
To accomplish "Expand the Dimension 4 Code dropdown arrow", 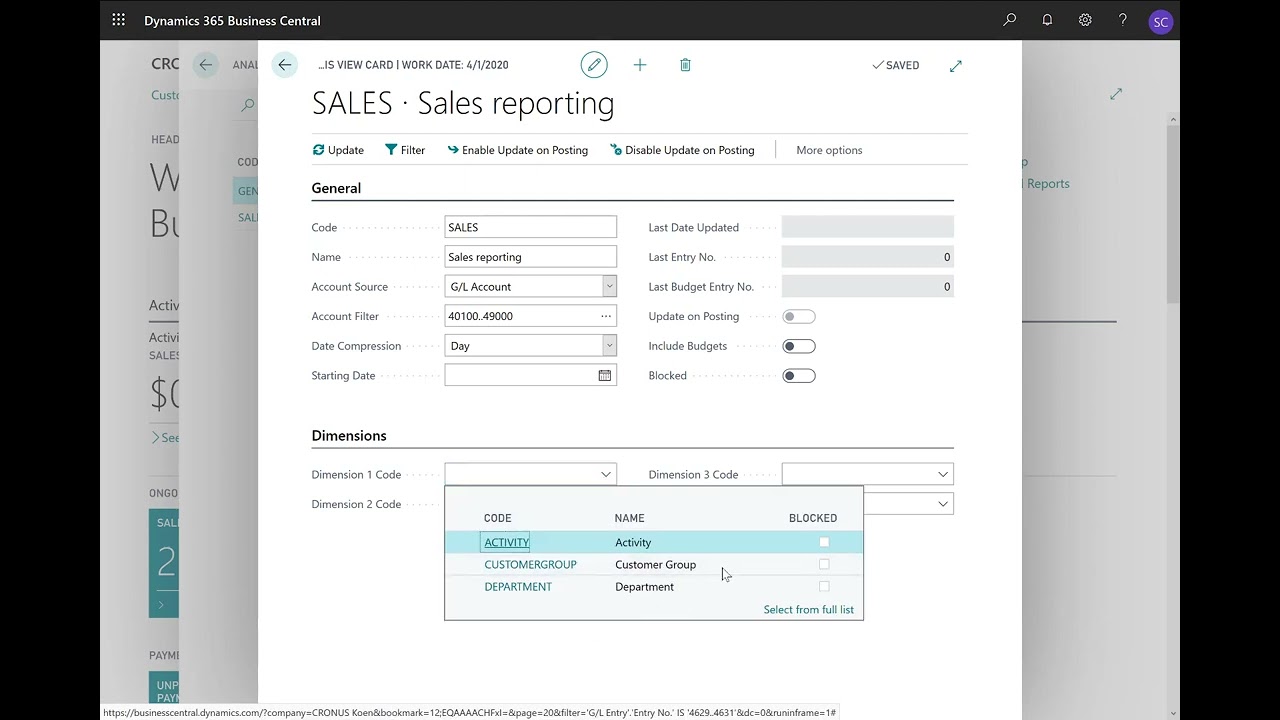I will [943, 504].
